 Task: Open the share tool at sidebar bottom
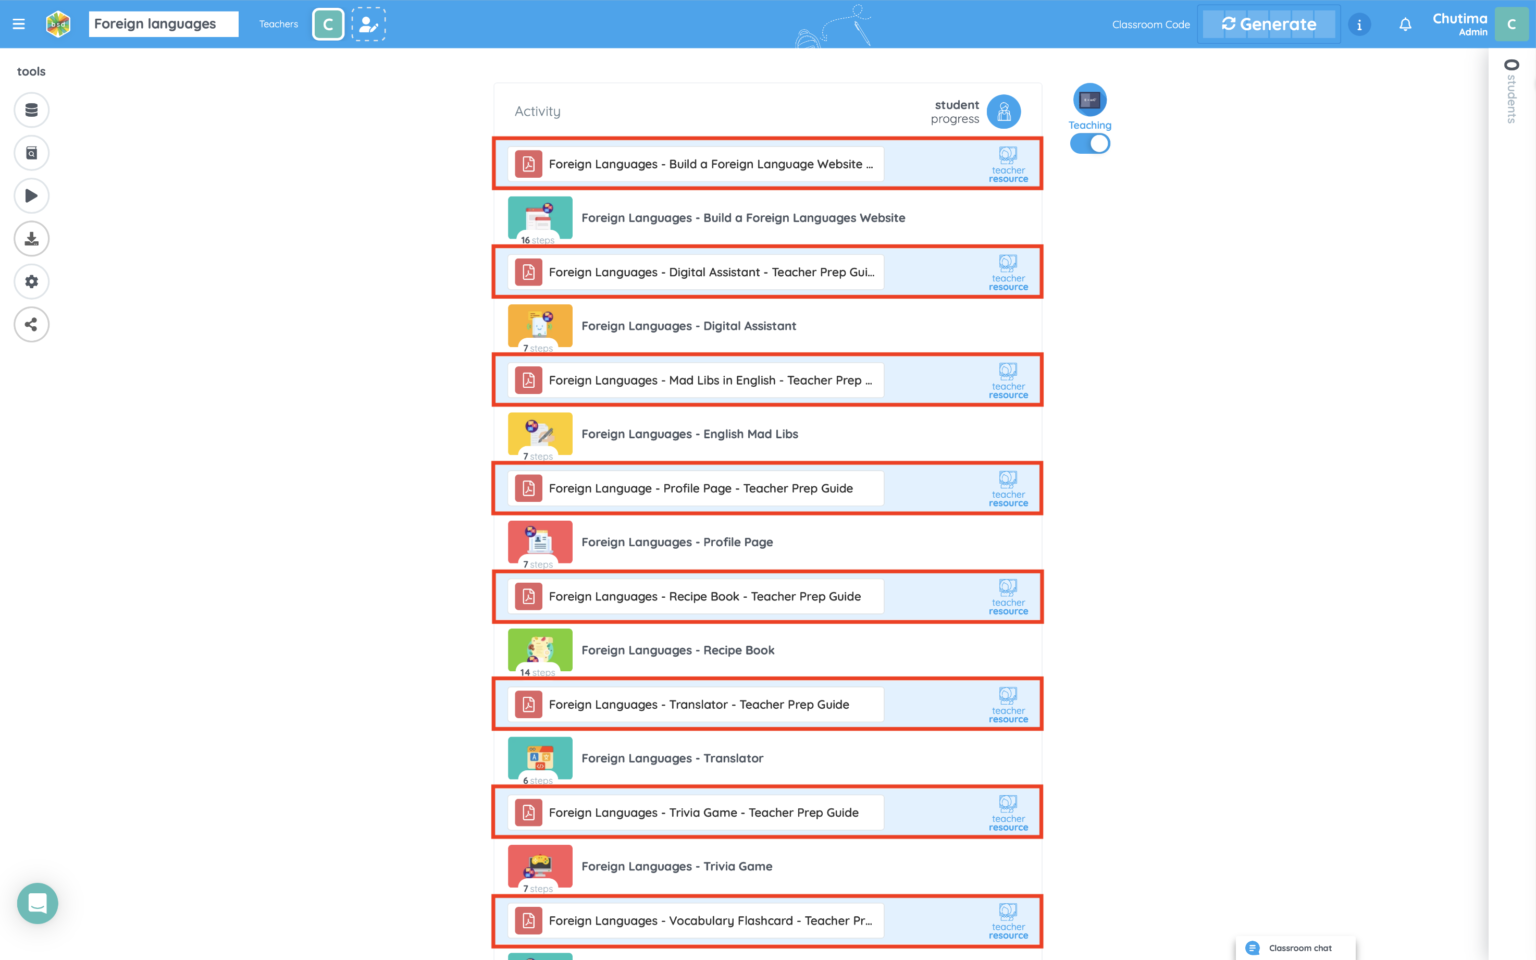click(31, 324)
